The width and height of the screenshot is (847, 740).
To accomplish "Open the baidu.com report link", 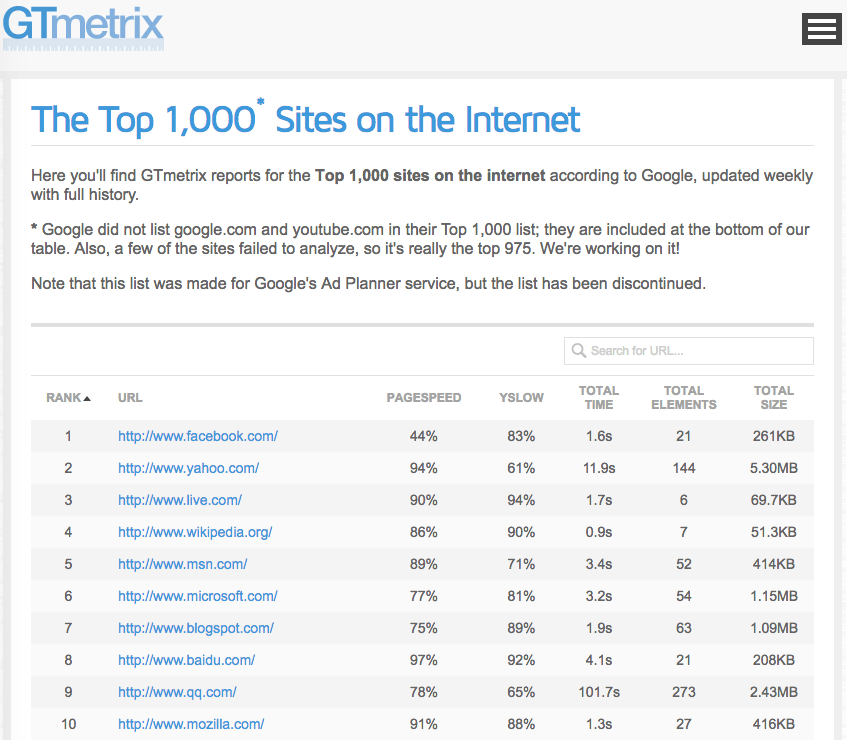I will (186, 660).
